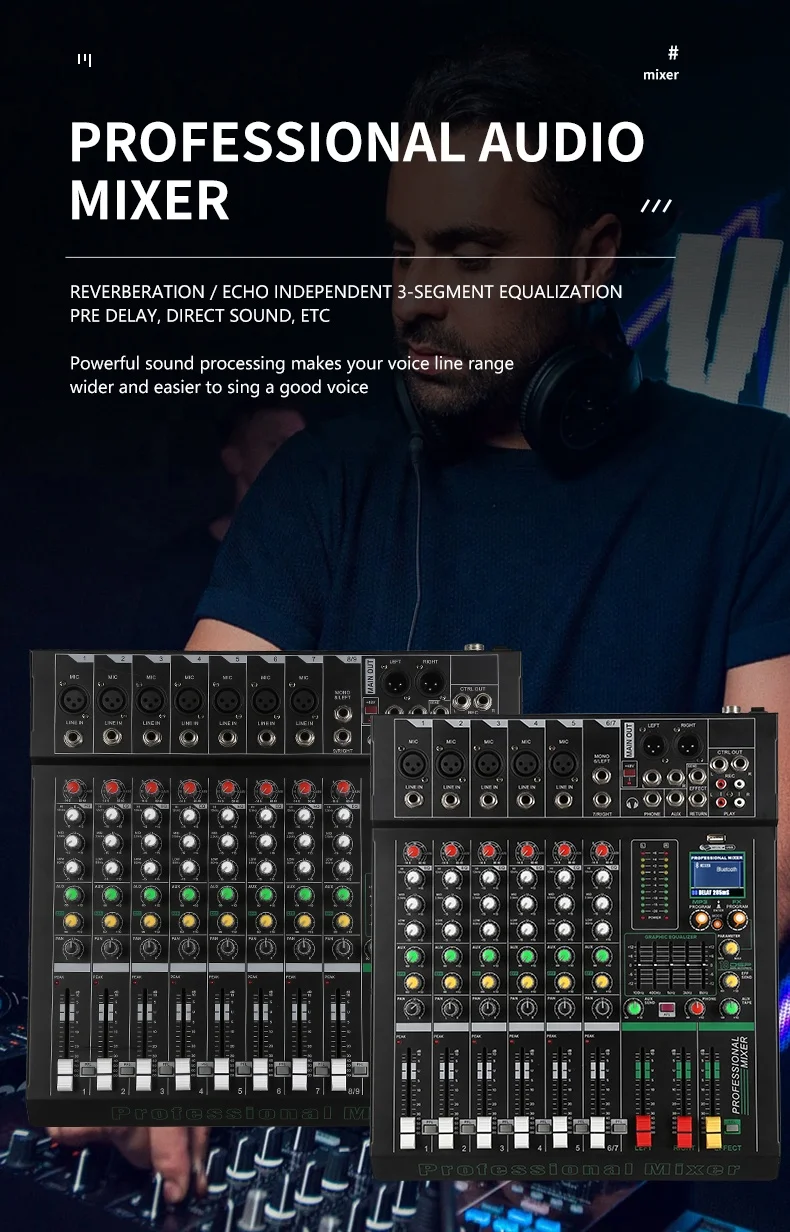The width and height of the screenshot is (790, 1232).
Task: Click the T/RIGHT jack on front mixer channel 6/7
Action: coord(602,800)
